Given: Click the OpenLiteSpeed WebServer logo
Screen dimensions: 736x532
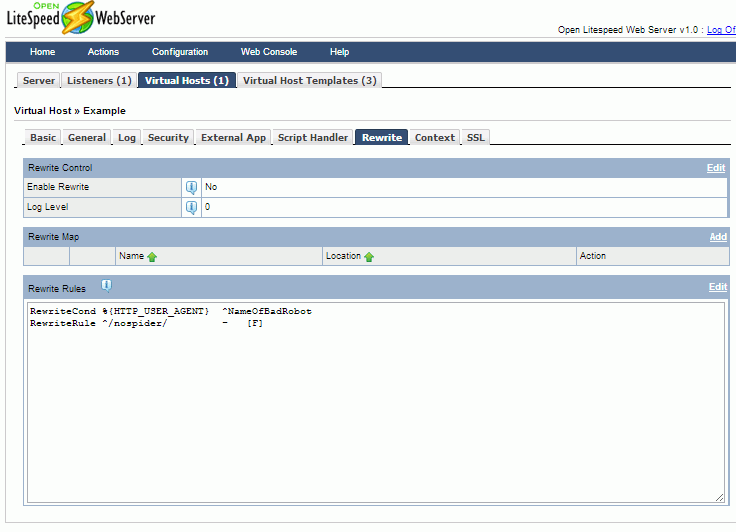Looking at the screenshot, I should coord(81,19).
